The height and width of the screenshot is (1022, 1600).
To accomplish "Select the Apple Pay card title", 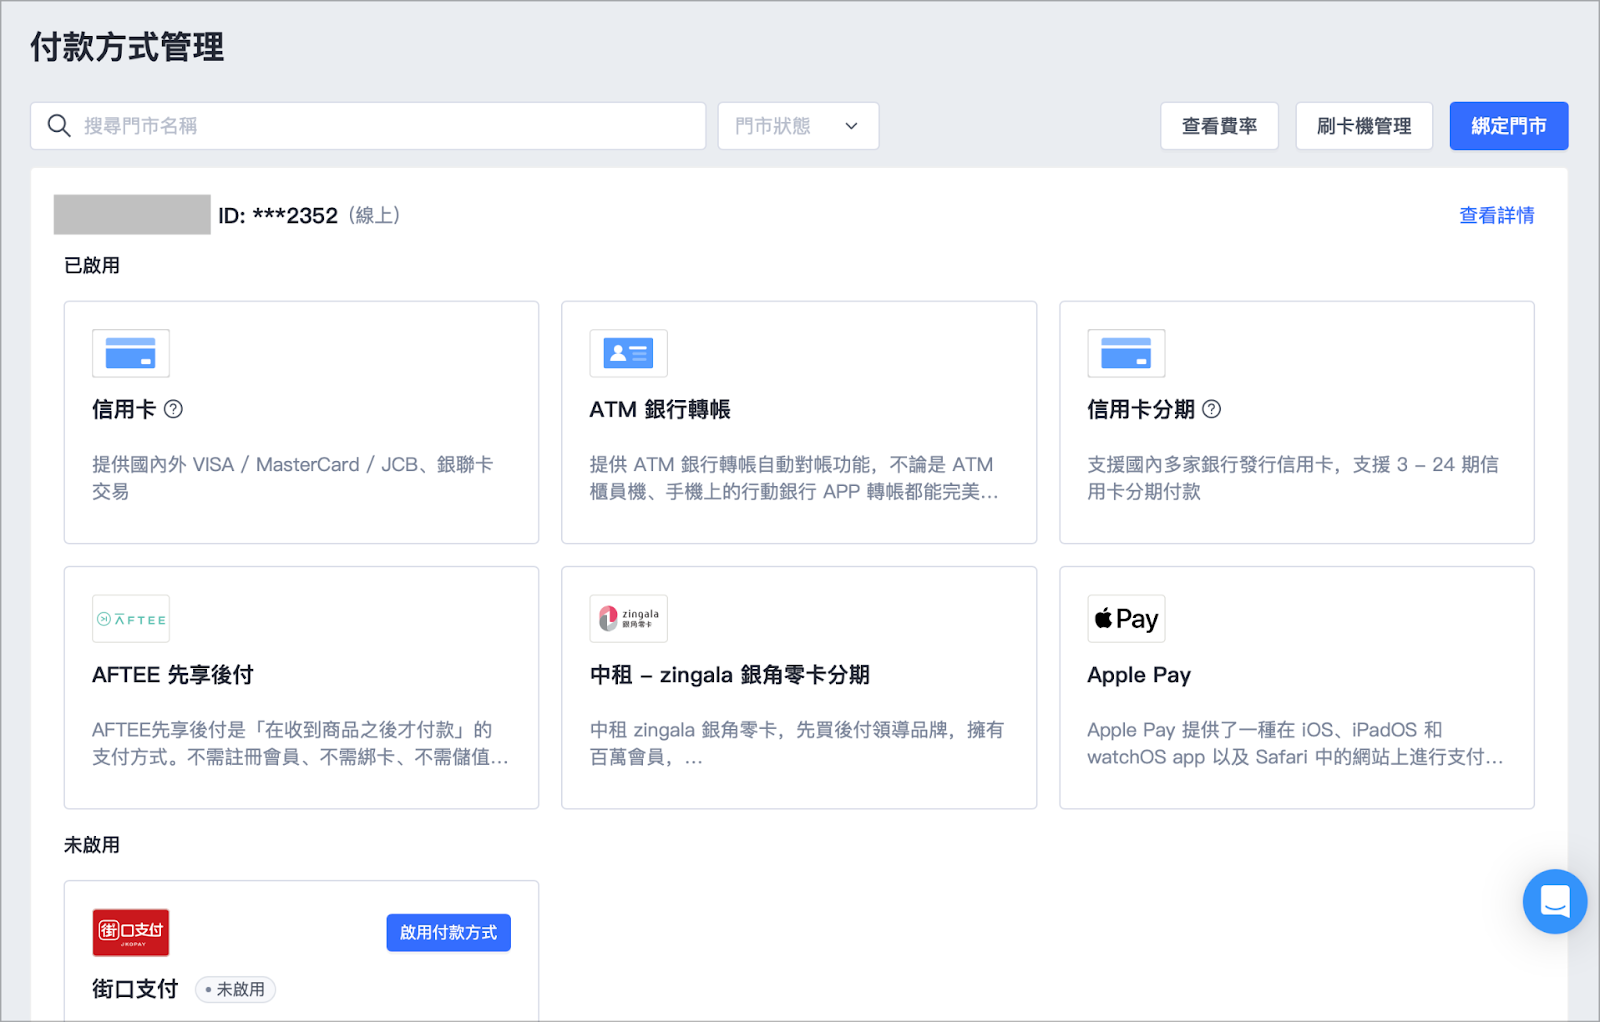I will click(x=1139, y=675).
